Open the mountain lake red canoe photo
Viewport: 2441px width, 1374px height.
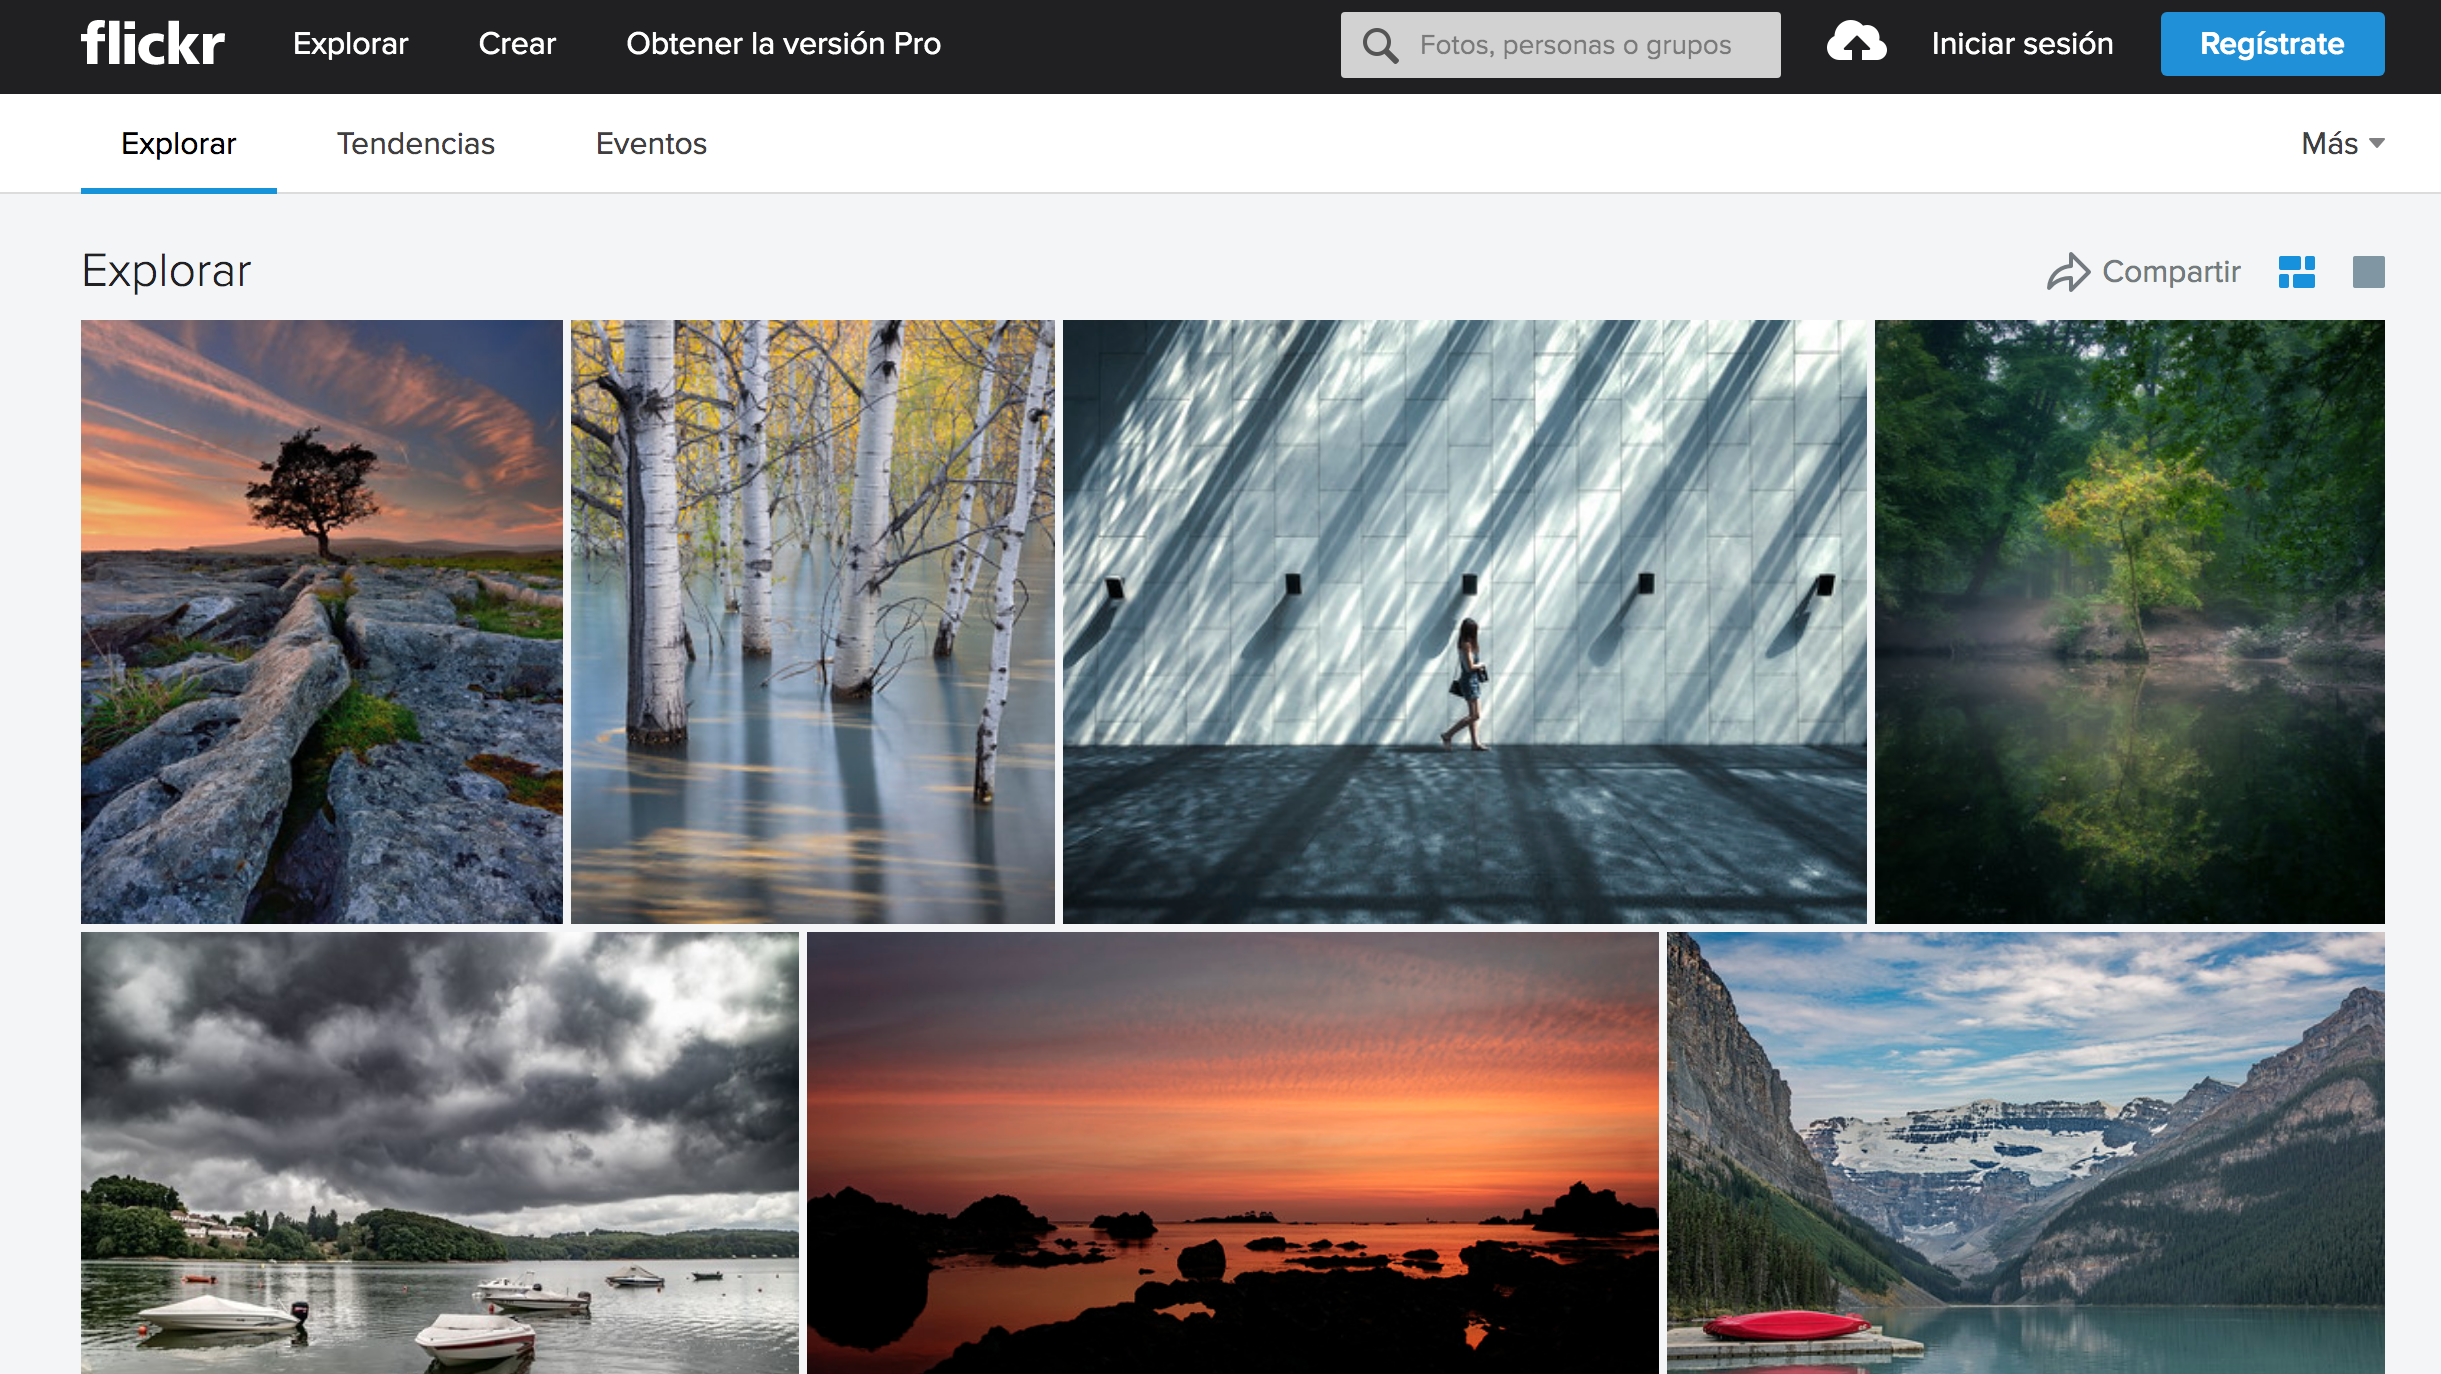click(2026, 1153)
